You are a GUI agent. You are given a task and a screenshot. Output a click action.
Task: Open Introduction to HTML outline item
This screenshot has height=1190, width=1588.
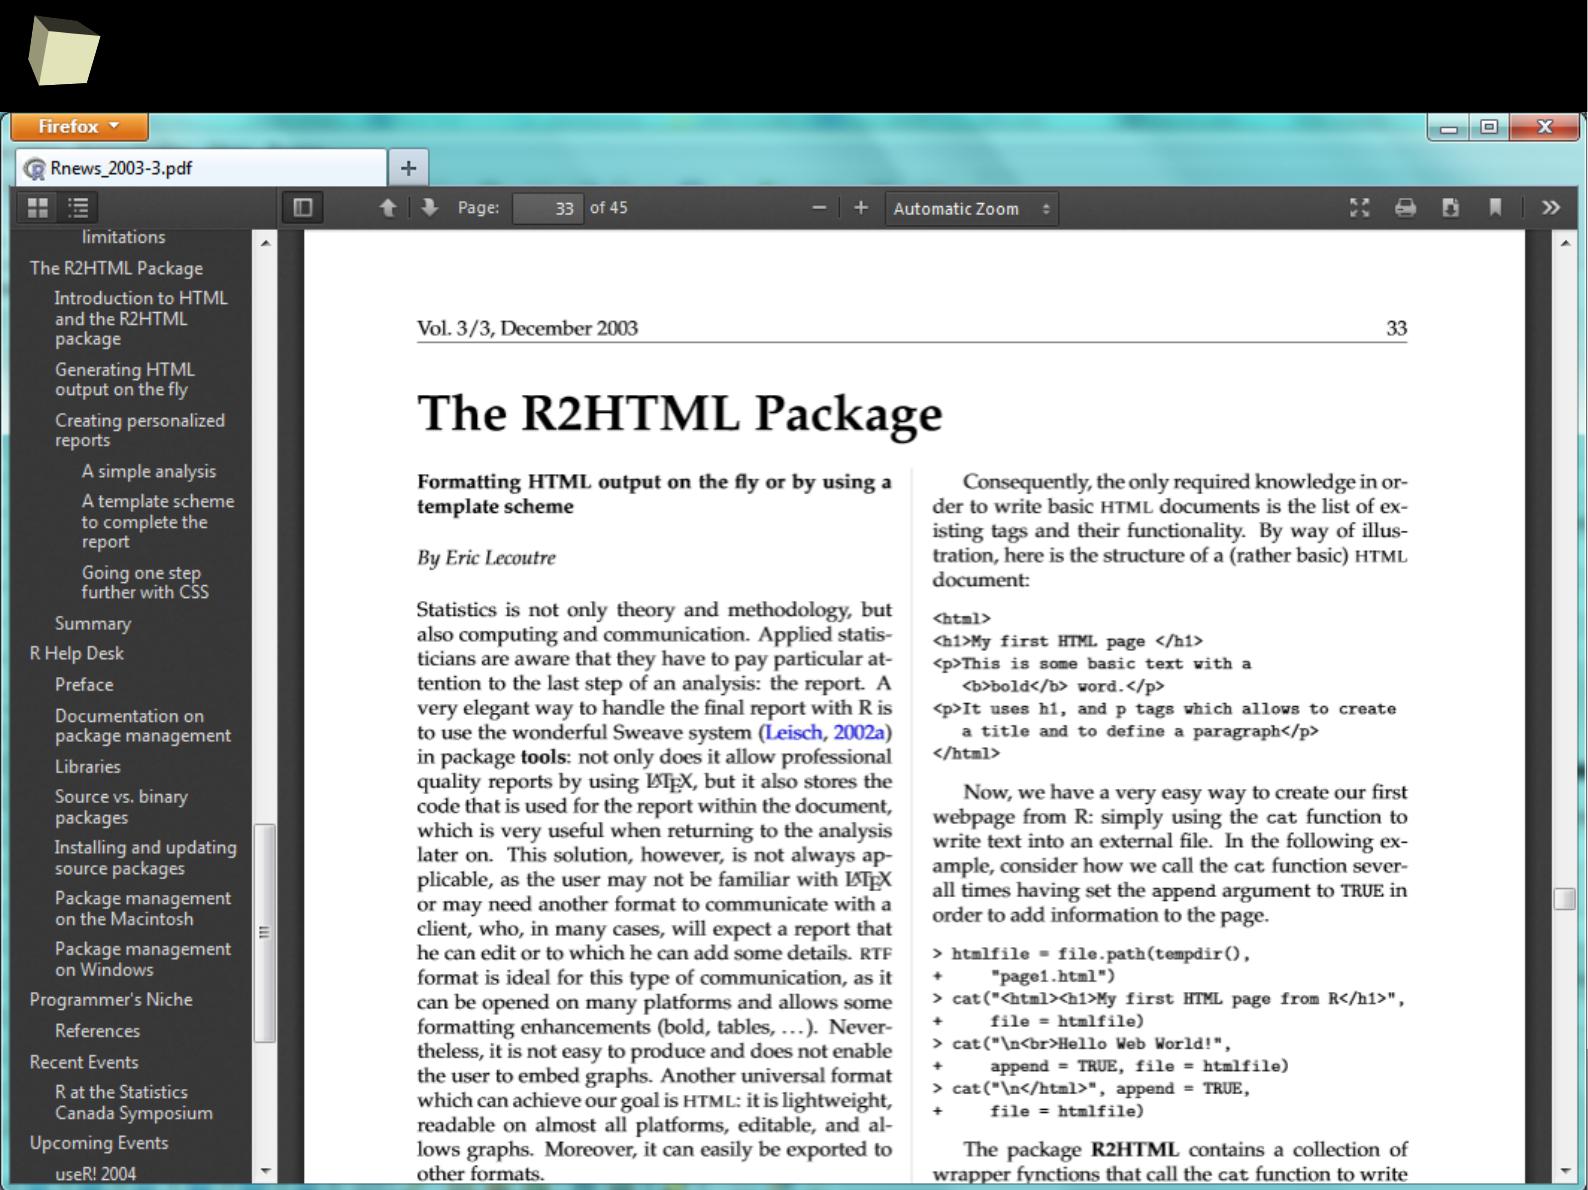(141, 318)
